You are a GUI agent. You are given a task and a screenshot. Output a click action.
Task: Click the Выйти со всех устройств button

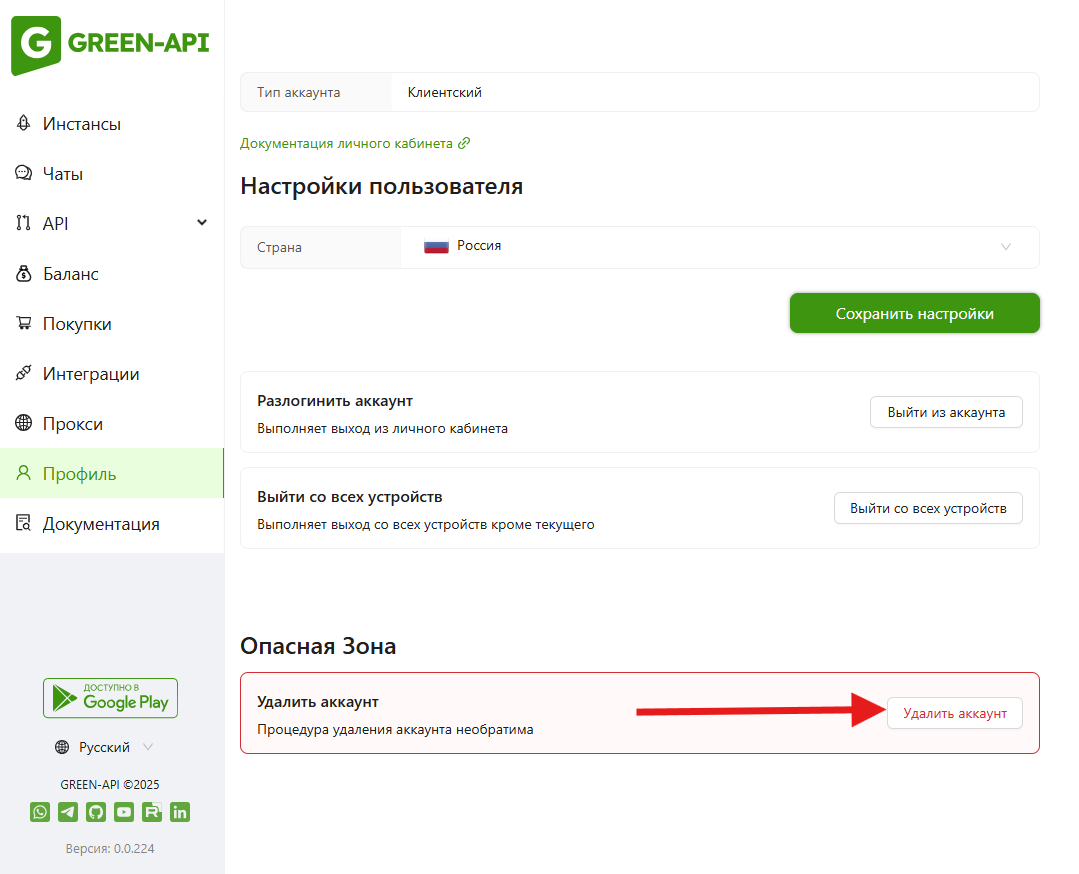[x=927, y=508]
